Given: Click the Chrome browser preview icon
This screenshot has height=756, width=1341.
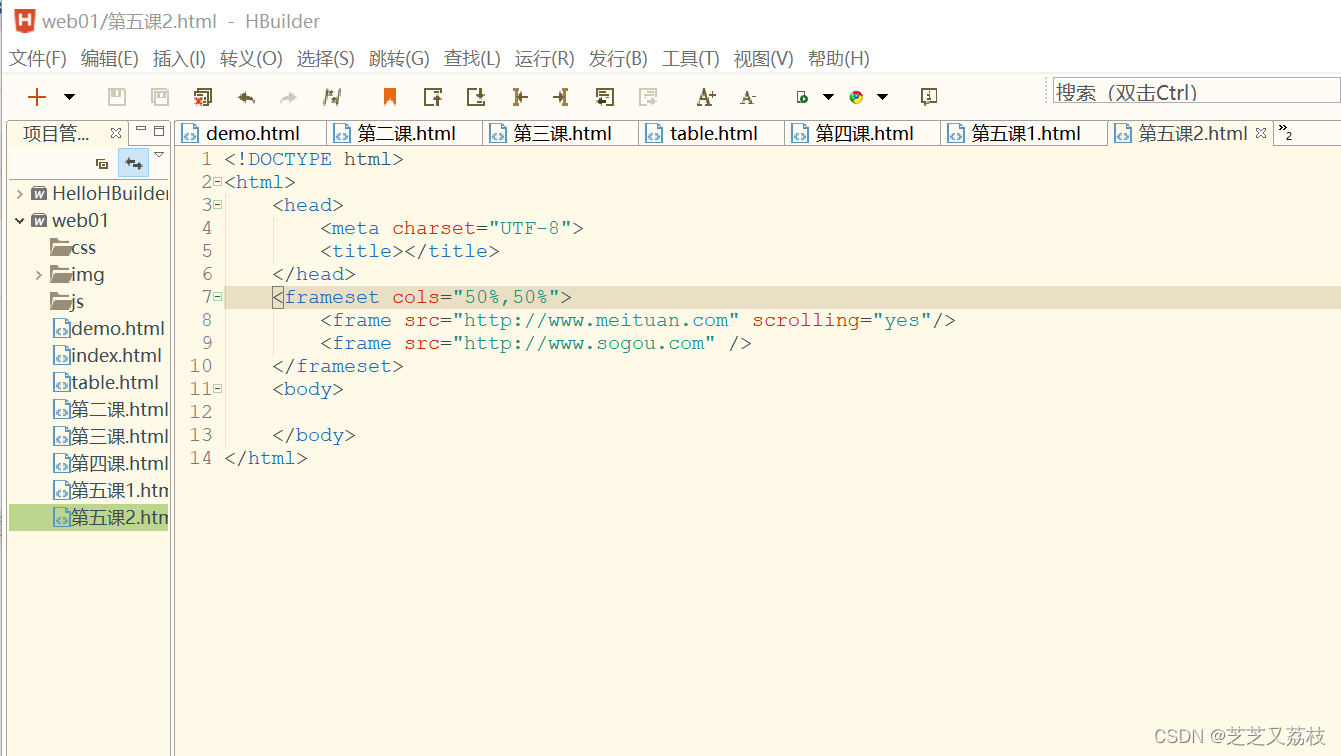Looking at the screenshot, I should 856,97.
